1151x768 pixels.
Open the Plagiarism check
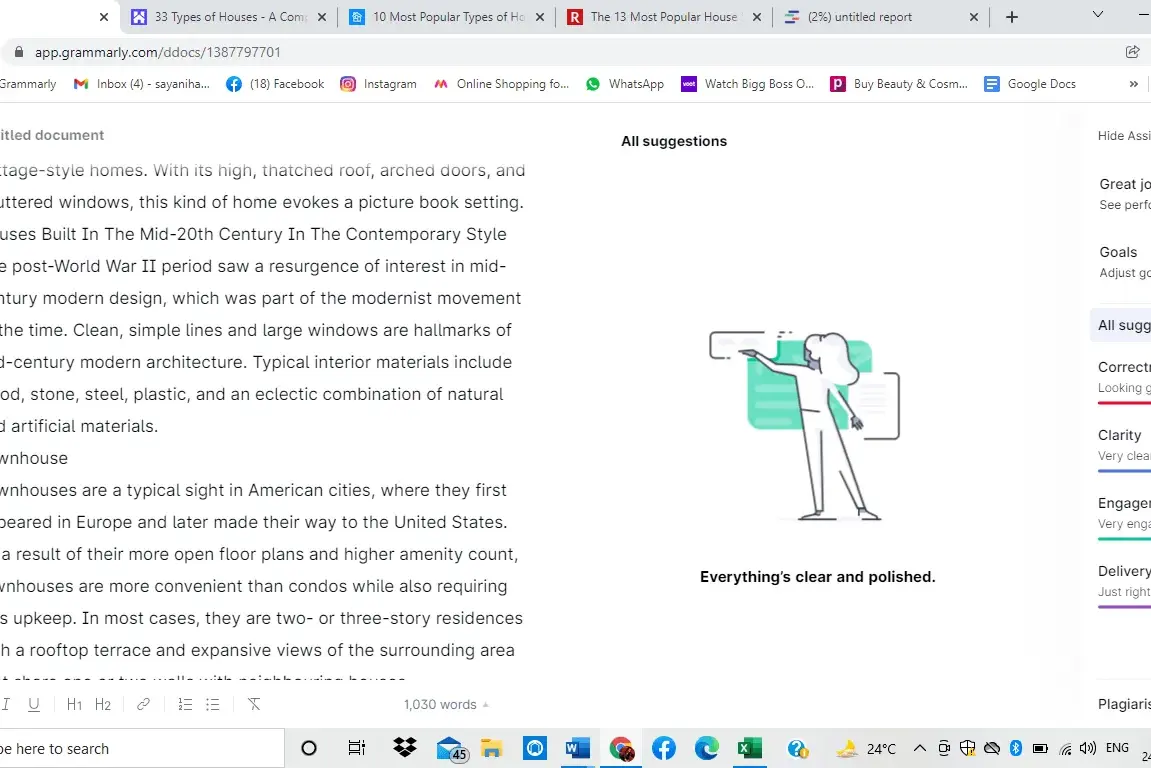pos(1124,704)
